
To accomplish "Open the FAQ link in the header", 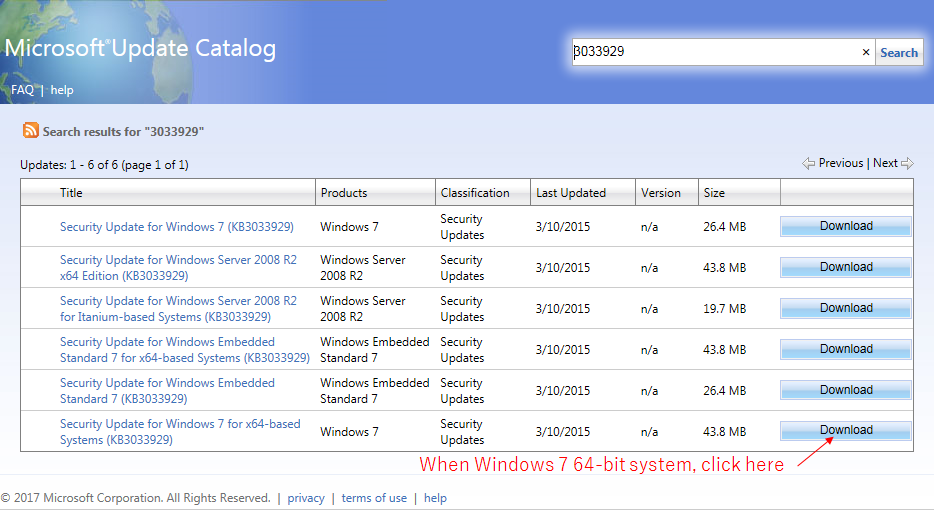I will point(23,90).
